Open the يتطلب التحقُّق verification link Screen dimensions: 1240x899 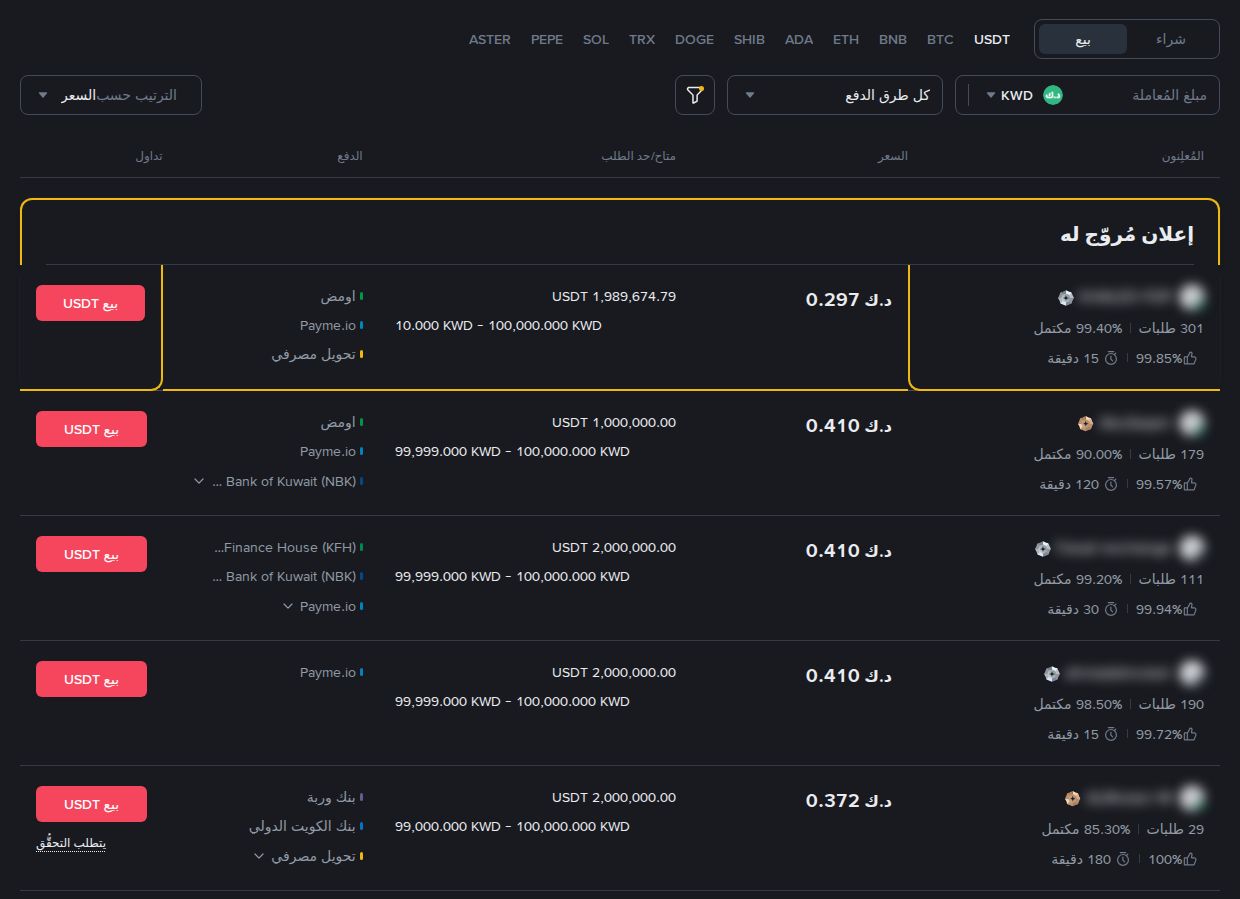click(x=71, y=843)
